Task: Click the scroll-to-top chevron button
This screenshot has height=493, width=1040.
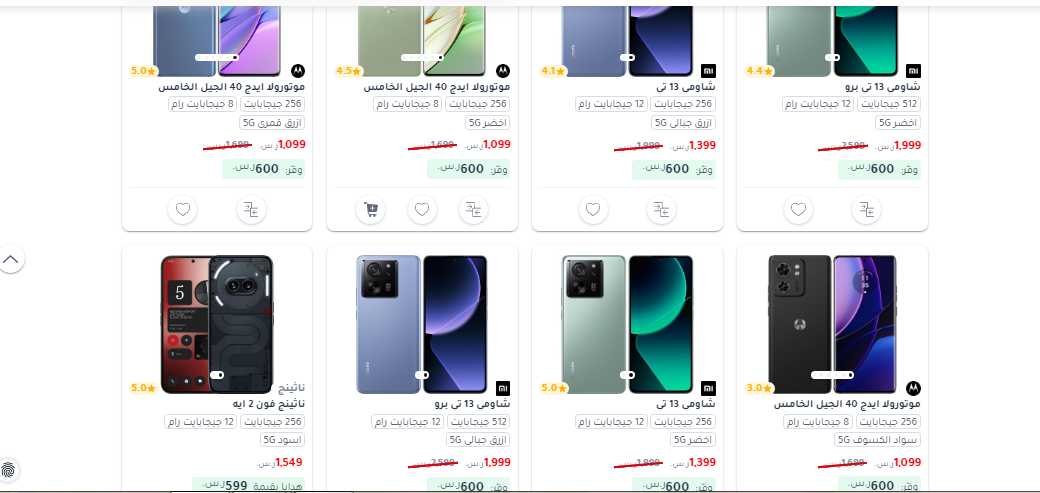Action: (x=11, y=259)
